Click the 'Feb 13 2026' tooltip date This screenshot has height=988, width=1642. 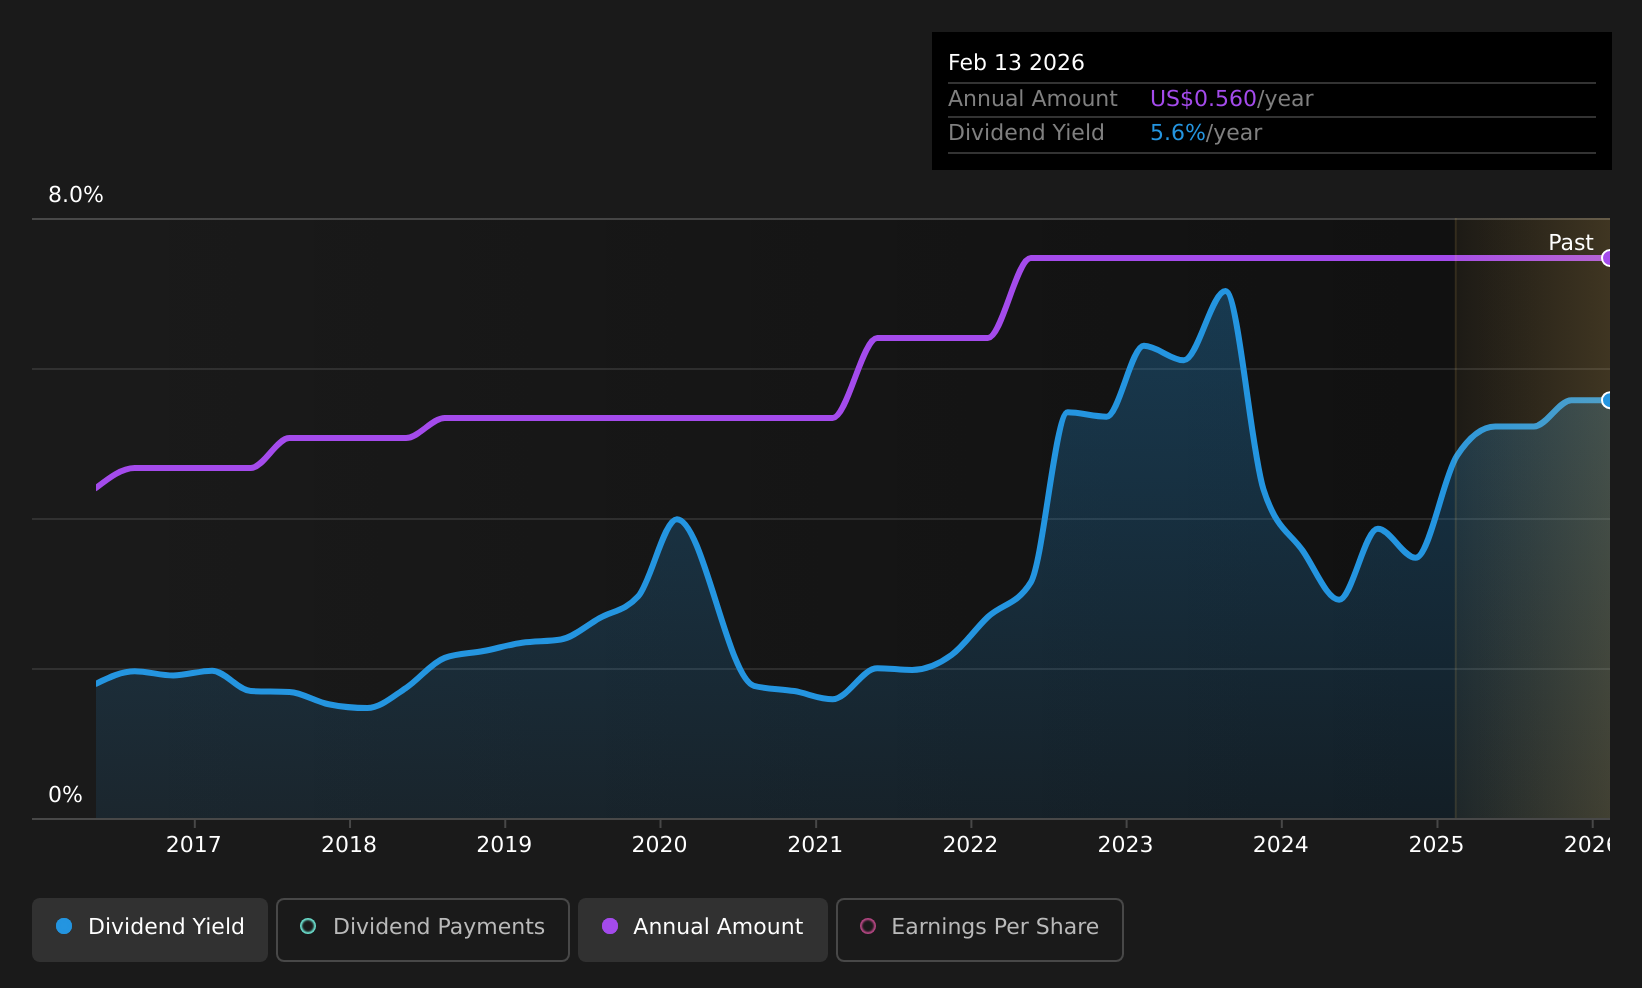(1016, 63)
